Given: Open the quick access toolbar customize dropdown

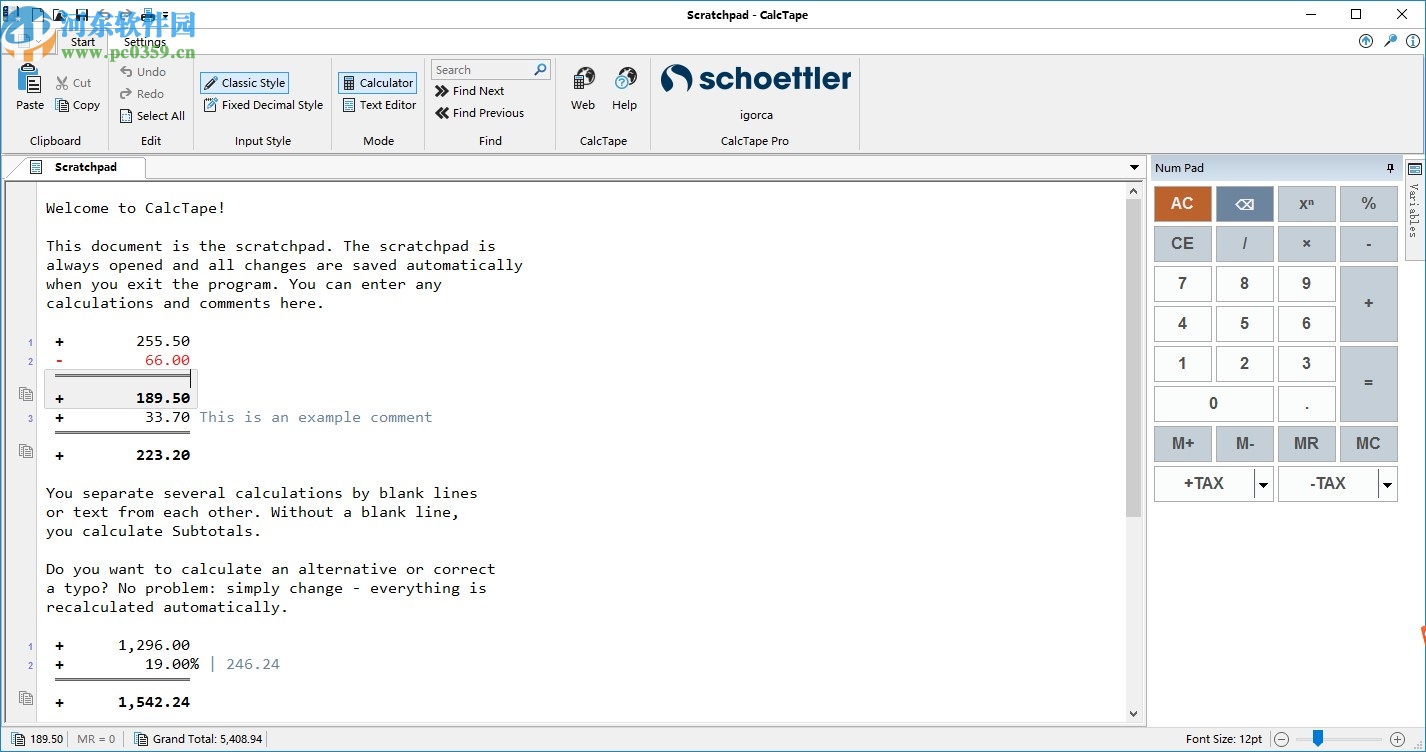Looking at the screenshot, I should (165, 16).
